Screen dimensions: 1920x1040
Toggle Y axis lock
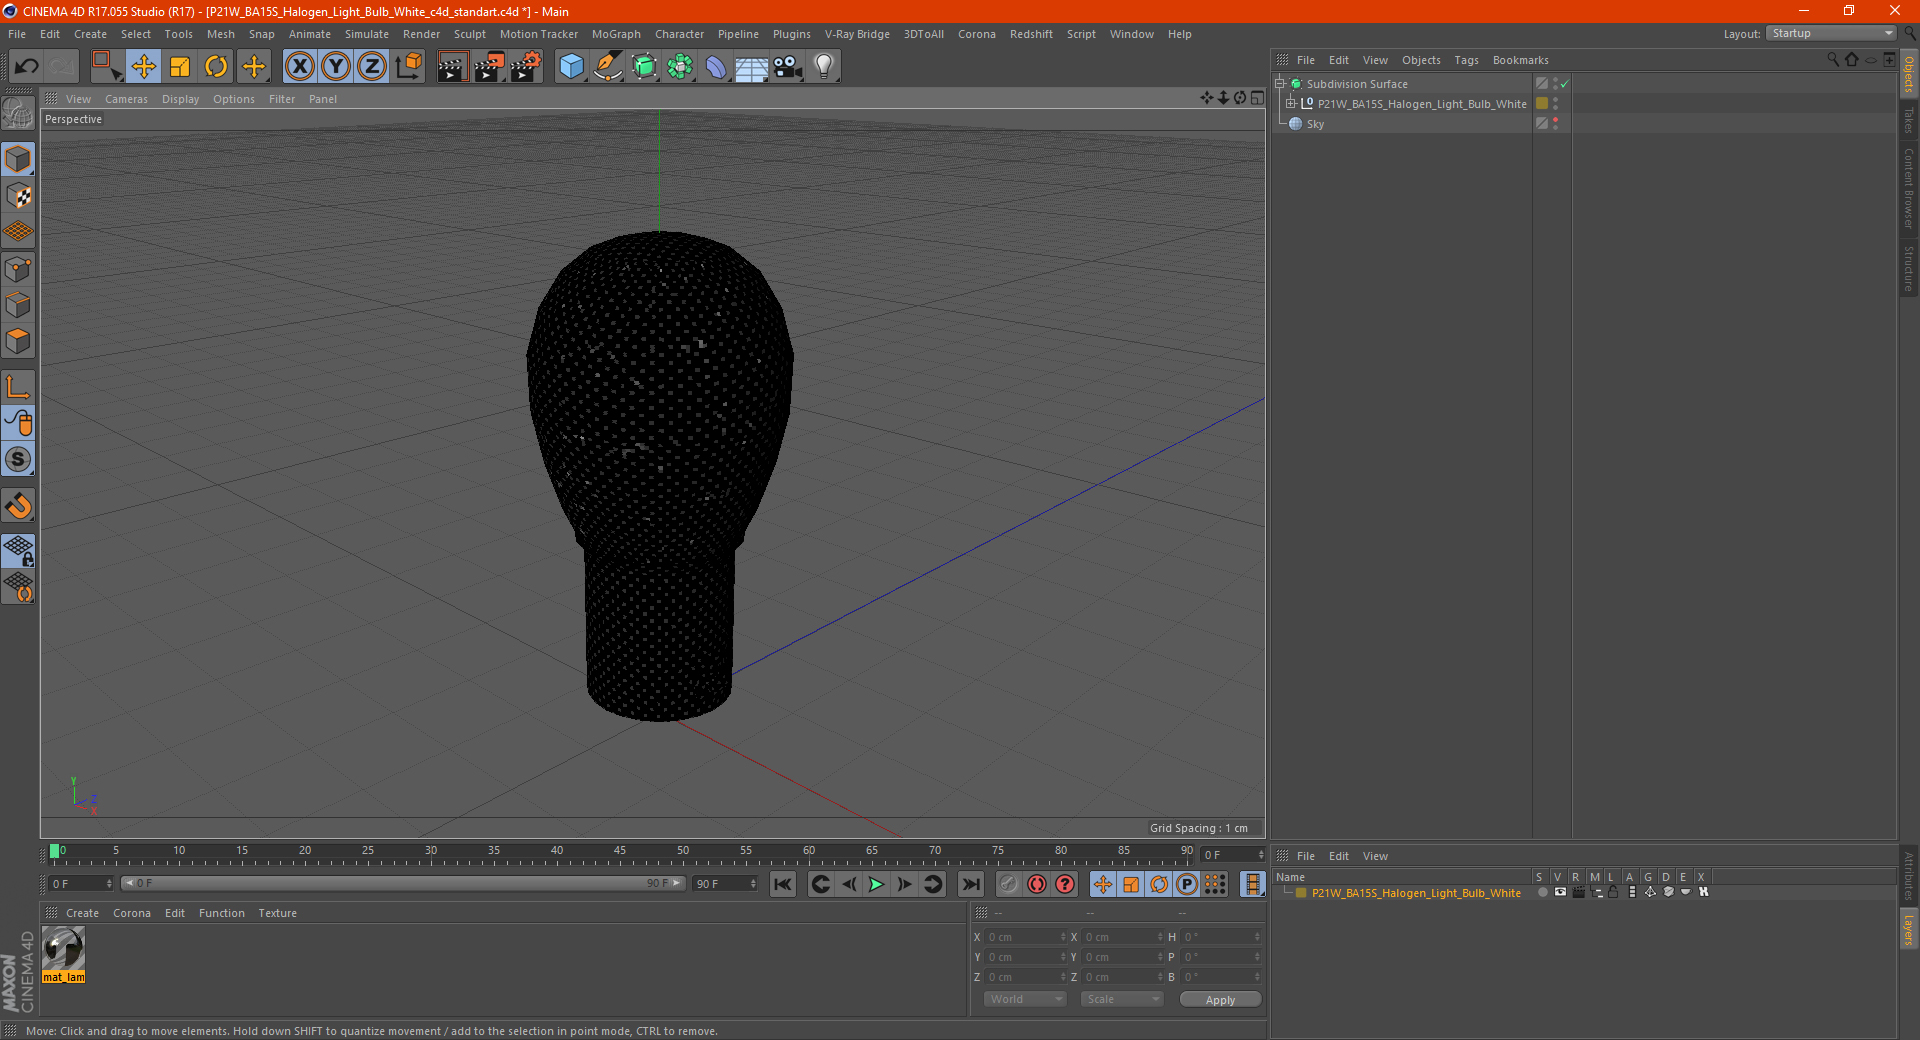click(336, 67)
